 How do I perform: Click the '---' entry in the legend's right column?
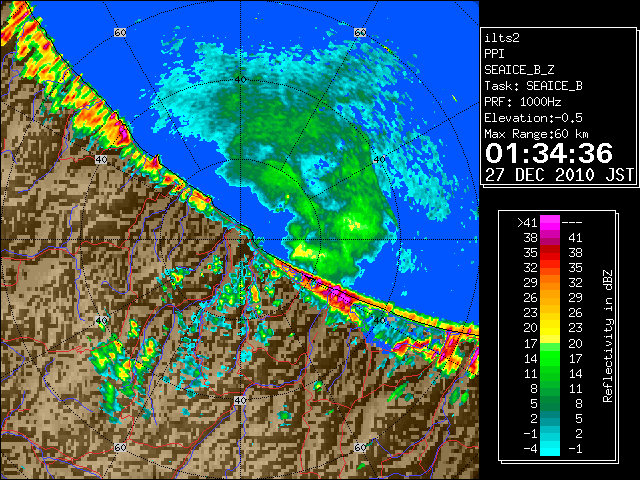click(572, 222)
